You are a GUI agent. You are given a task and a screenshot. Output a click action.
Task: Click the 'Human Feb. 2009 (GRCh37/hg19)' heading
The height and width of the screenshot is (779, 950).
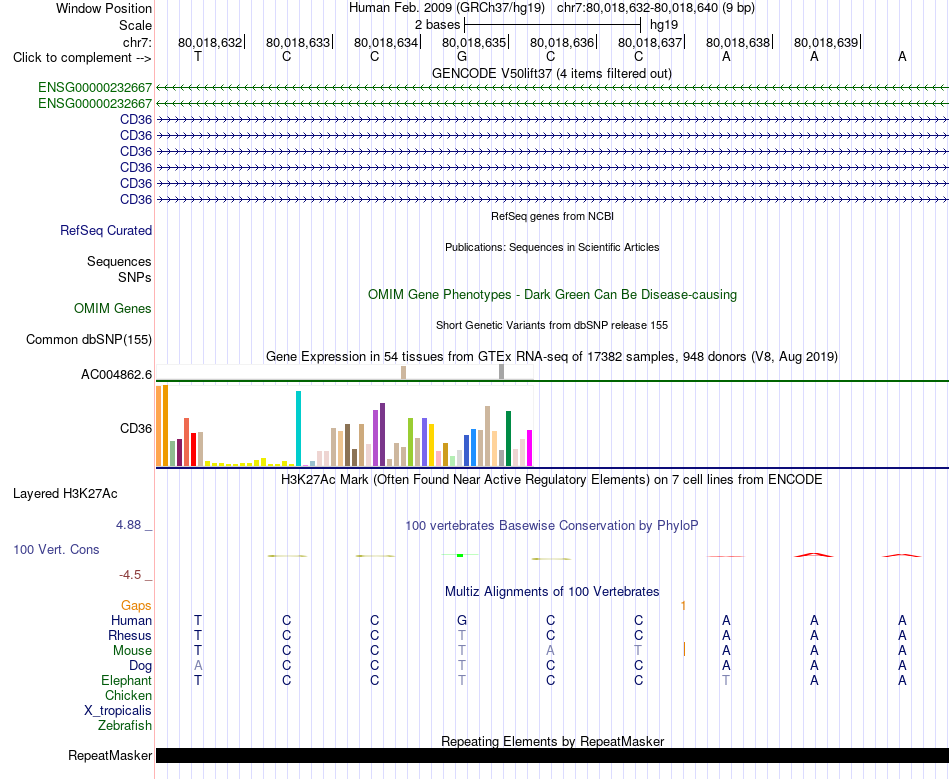point(447,8)
